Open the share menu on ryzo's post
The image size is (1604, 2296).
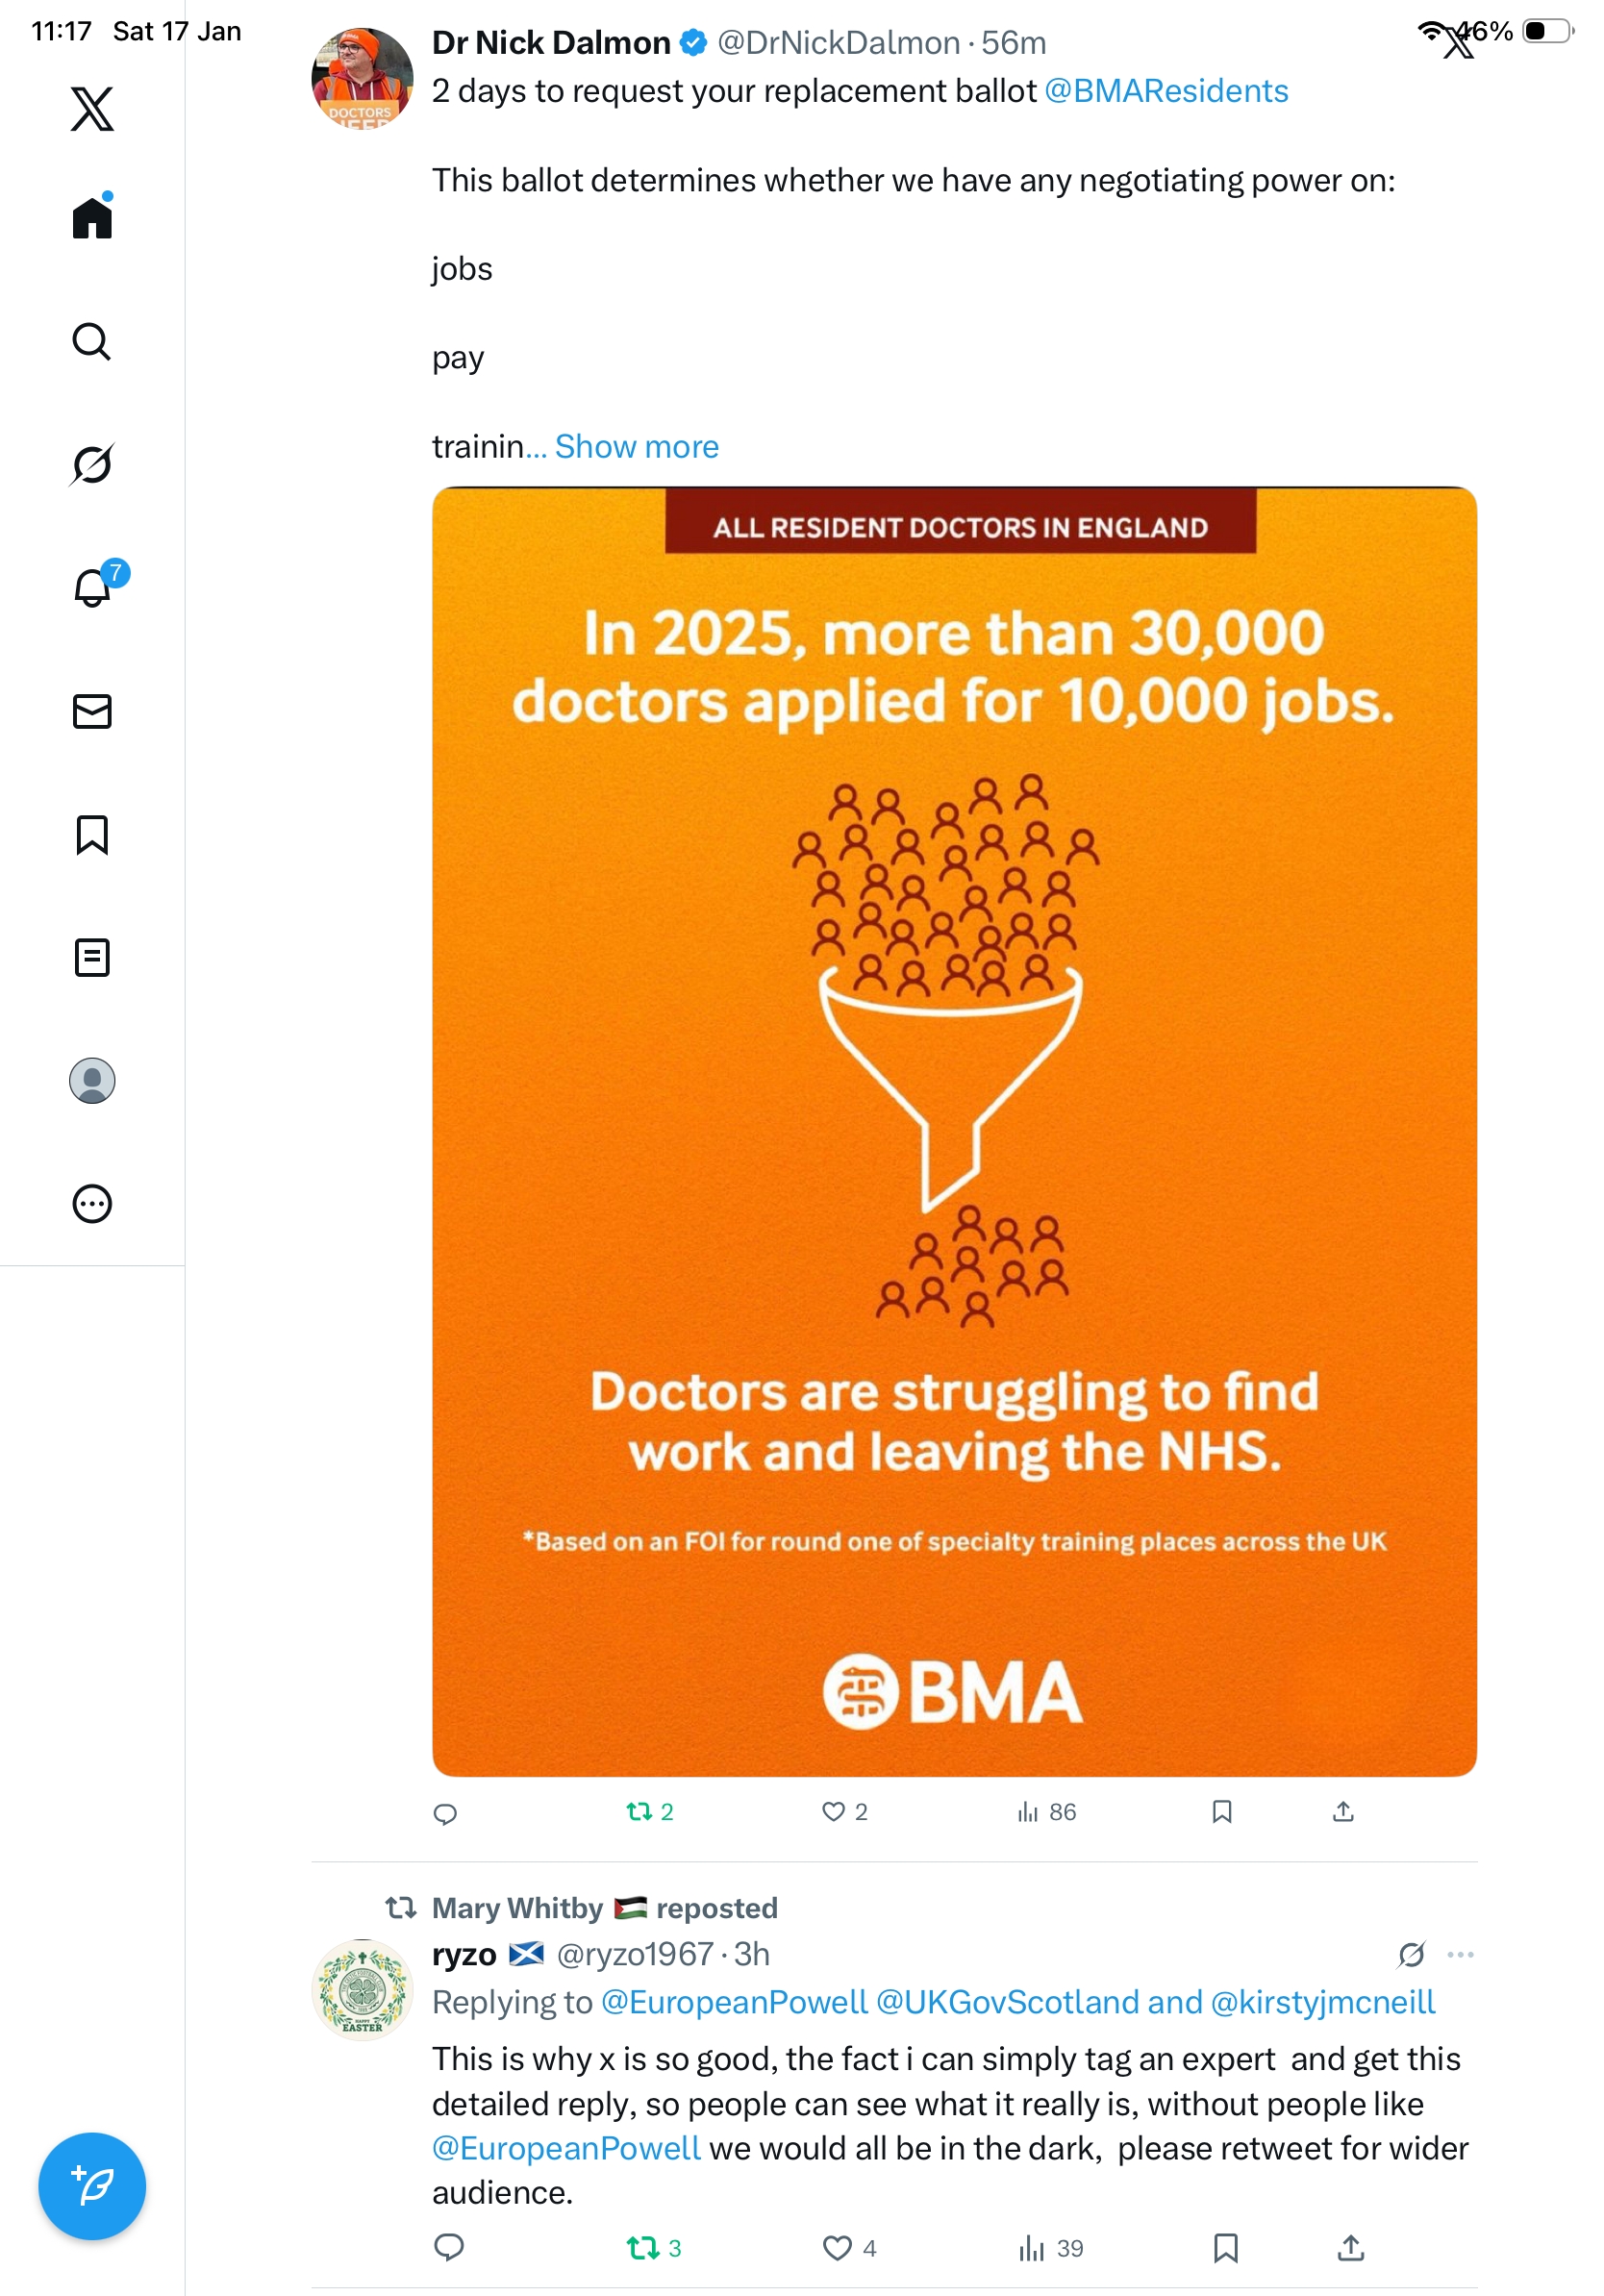point(1350,2247)
